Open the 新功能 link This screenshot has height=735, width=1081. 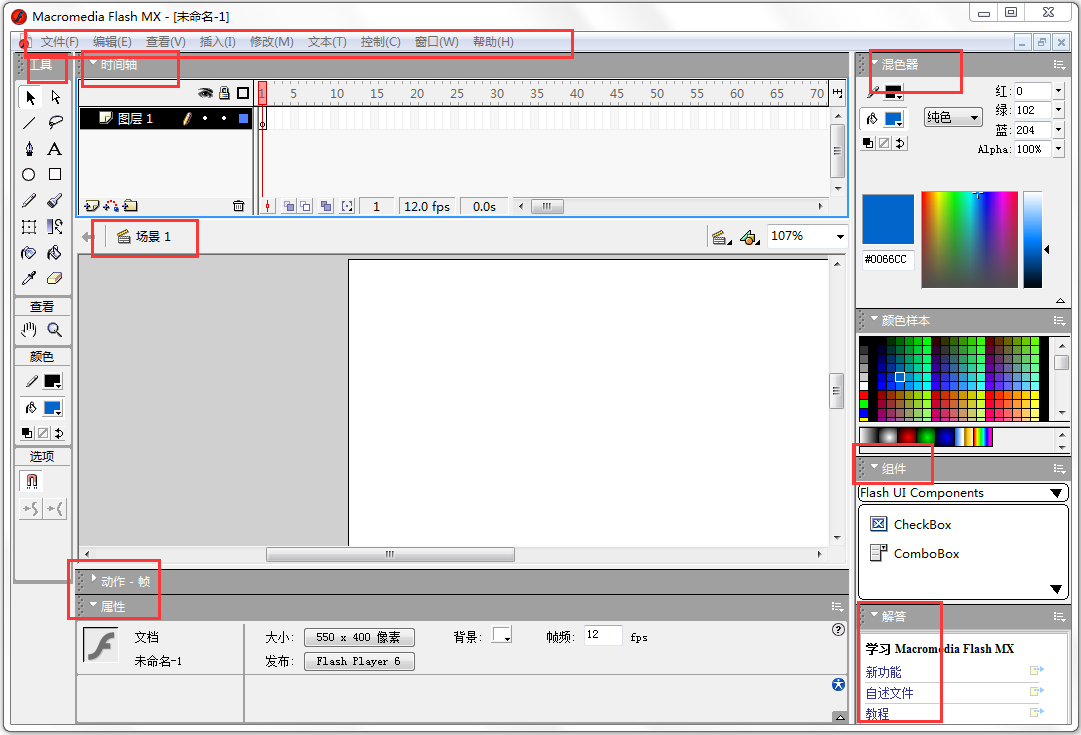[884, 672]
